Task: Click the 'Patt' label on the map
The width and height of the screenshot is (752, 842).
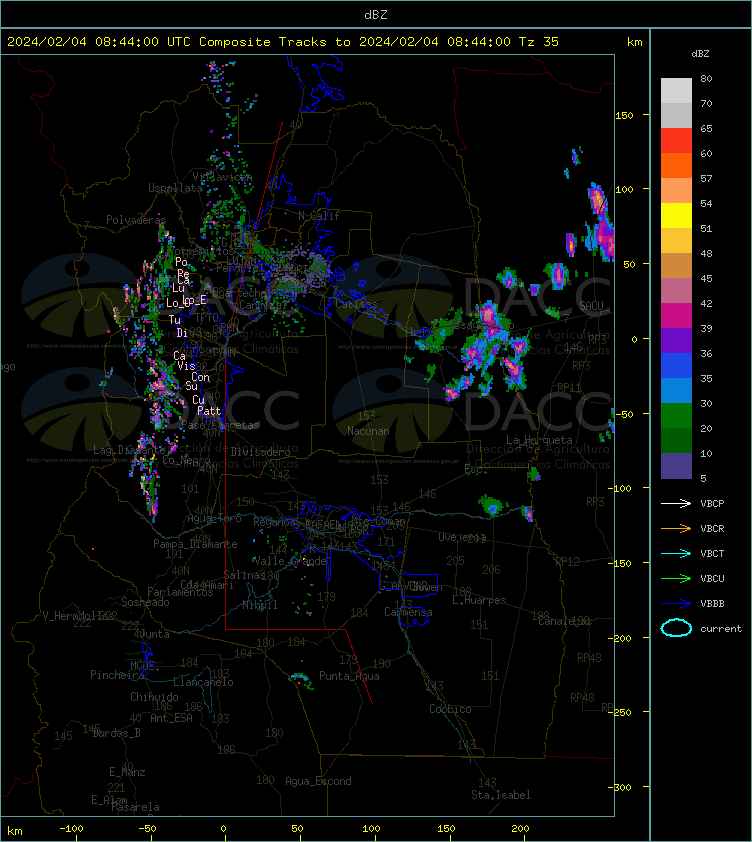Action: tap(209, 411)
